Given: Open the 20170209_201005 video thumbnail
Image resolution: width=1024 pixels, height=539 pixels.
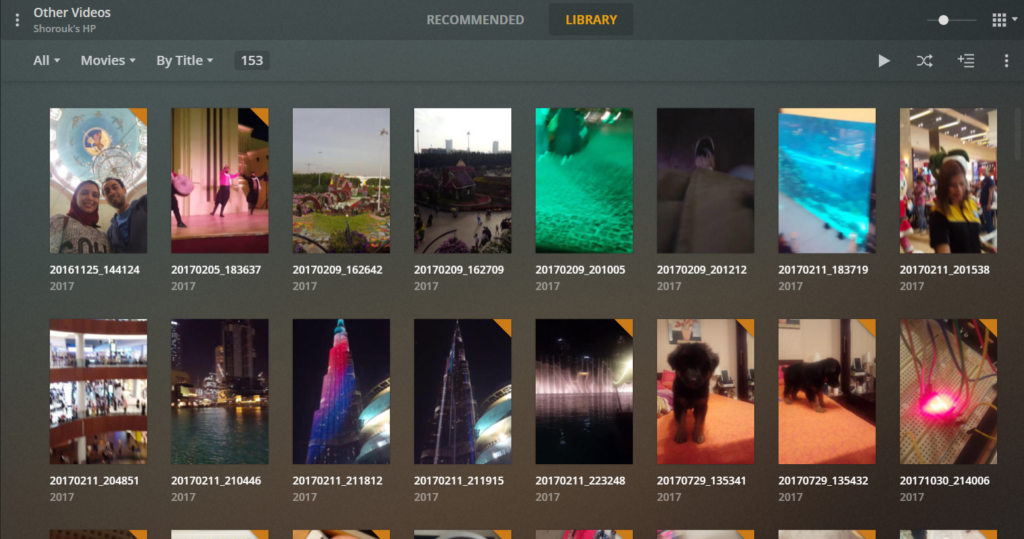Looking at the screenshot, I should coord(584,180).
